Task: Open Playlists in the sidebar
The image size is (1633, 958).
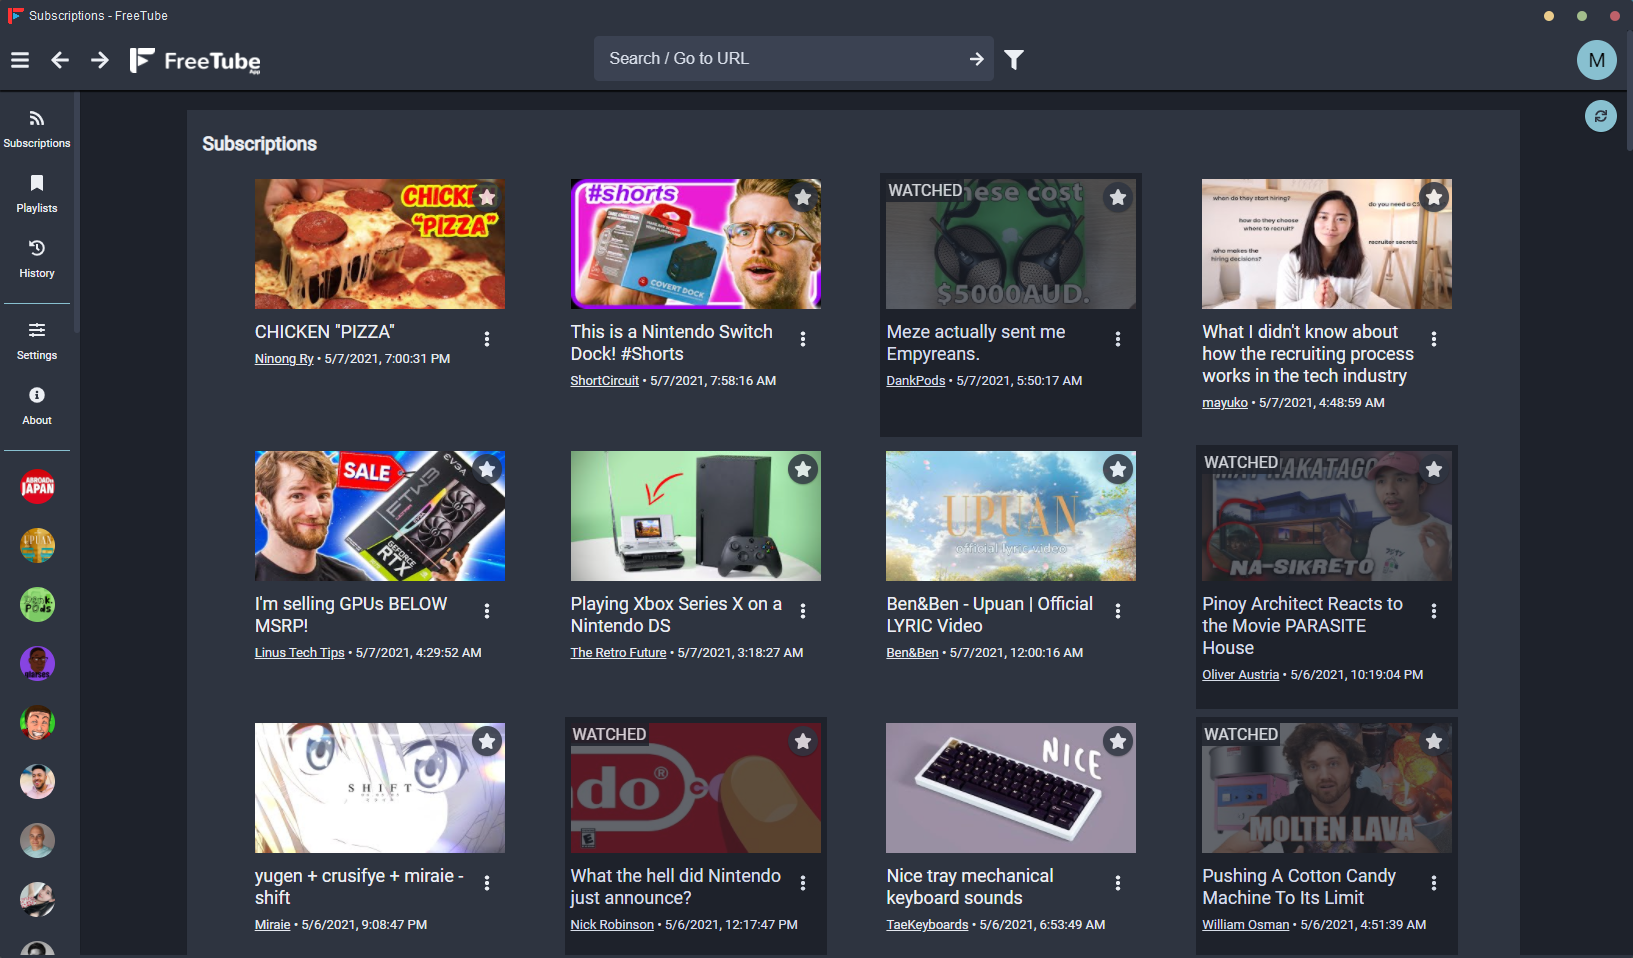Action: (37, 194)
